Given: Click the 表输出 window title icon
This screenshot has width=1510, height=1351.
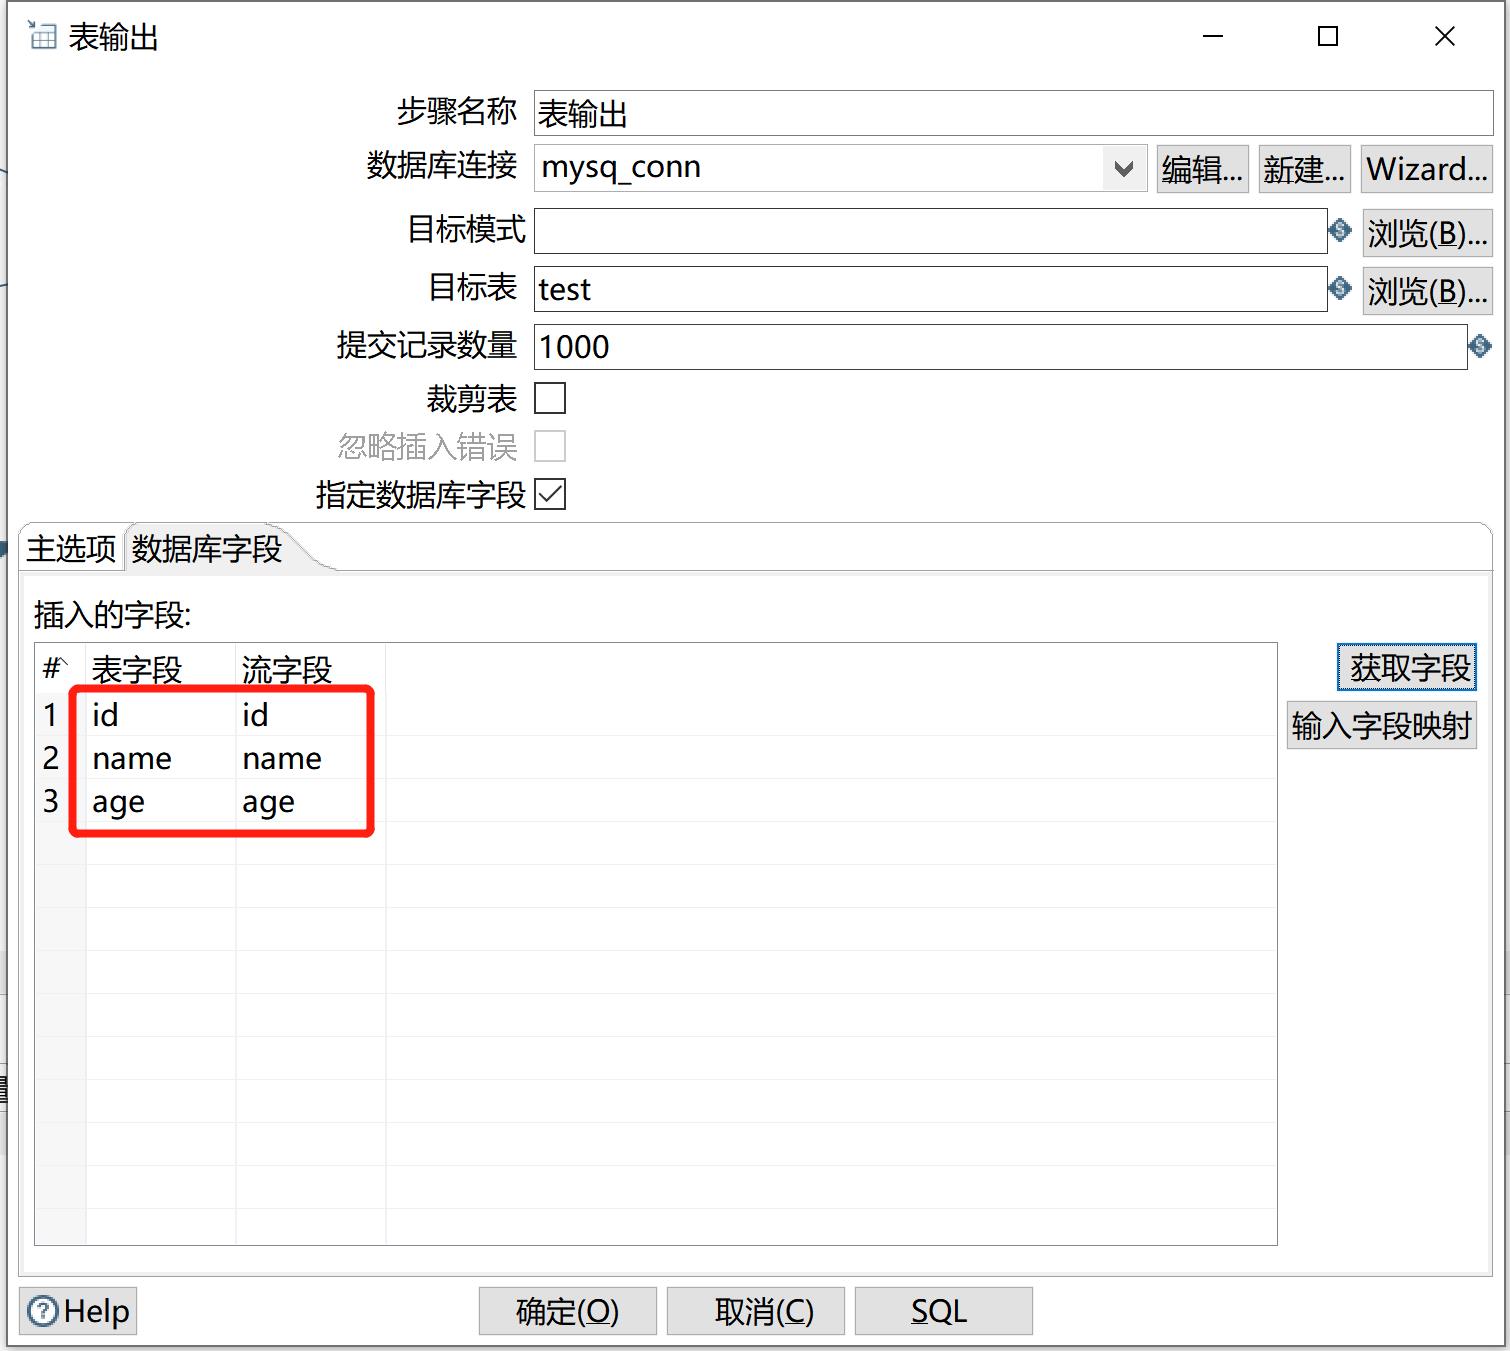Looking at the screenshot, I should click(x=41, y=36).
